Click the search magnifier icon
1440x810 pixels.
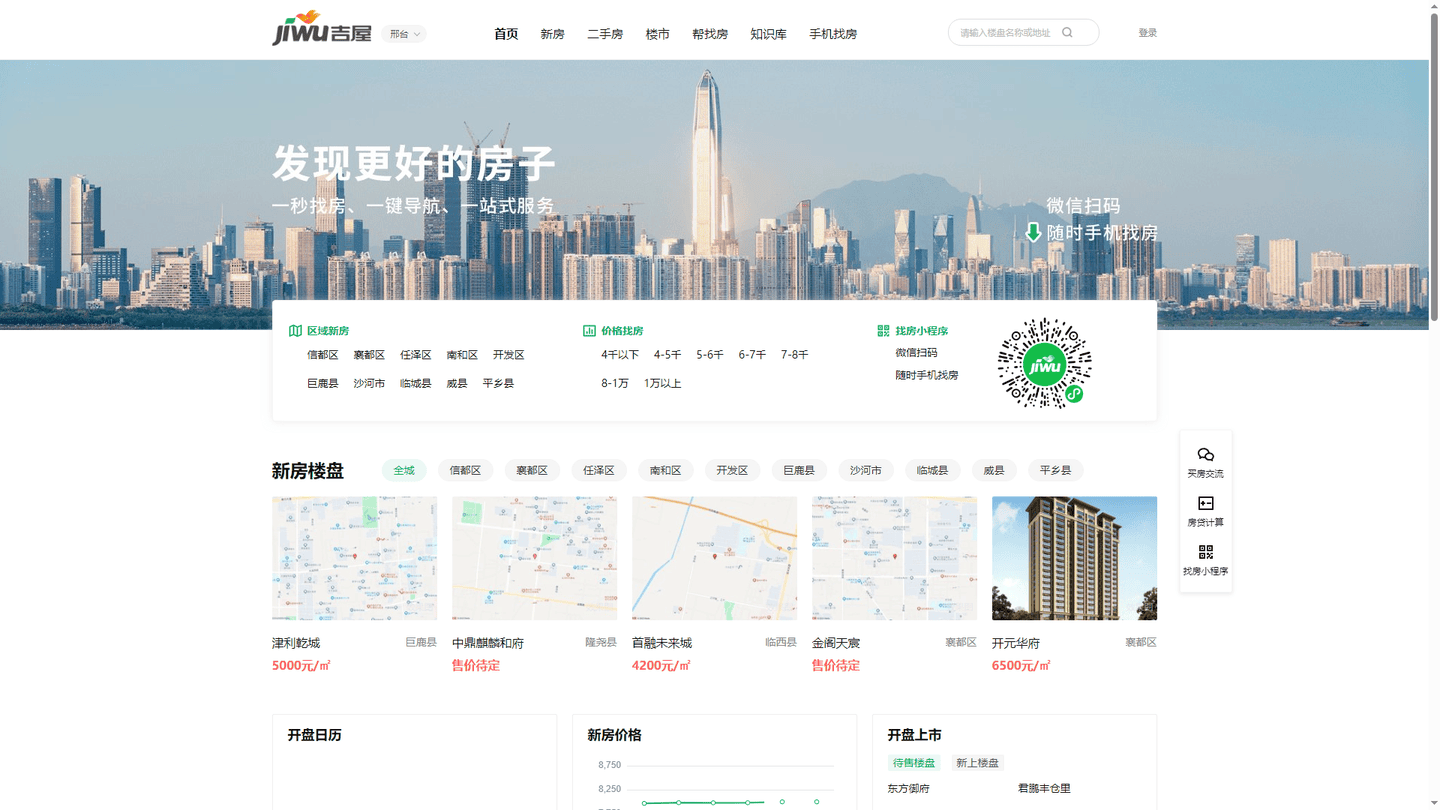coord(1067,33)
